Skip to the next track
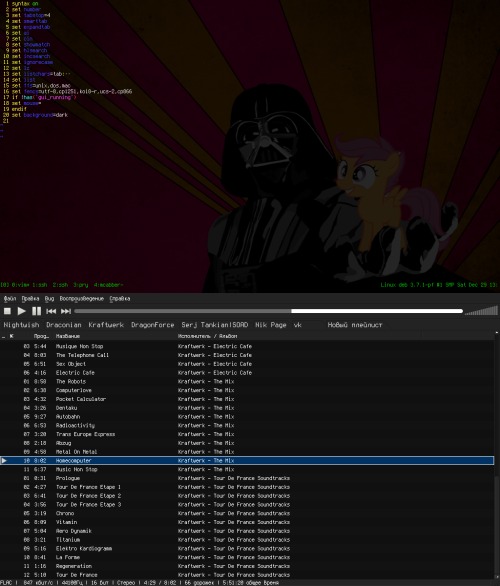Image resolution: width=500 pixels, height=586 pixels. (x=66, y=311)
